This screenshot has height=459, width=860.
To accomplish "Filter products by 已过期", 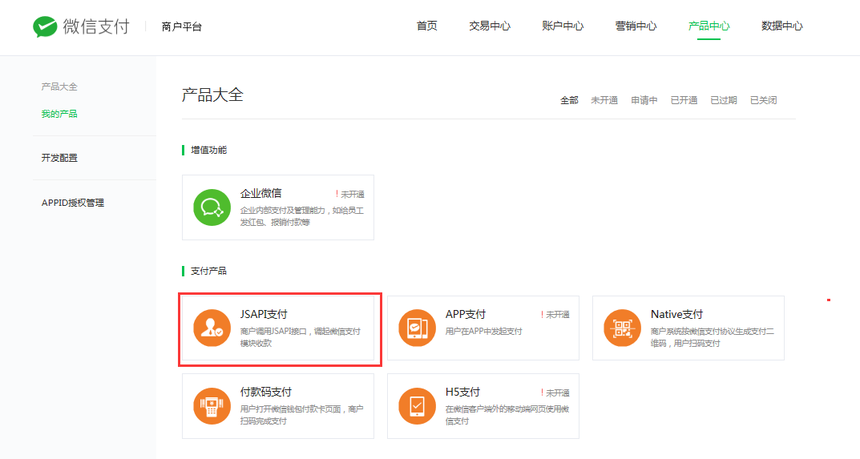I will pos(723,100).
